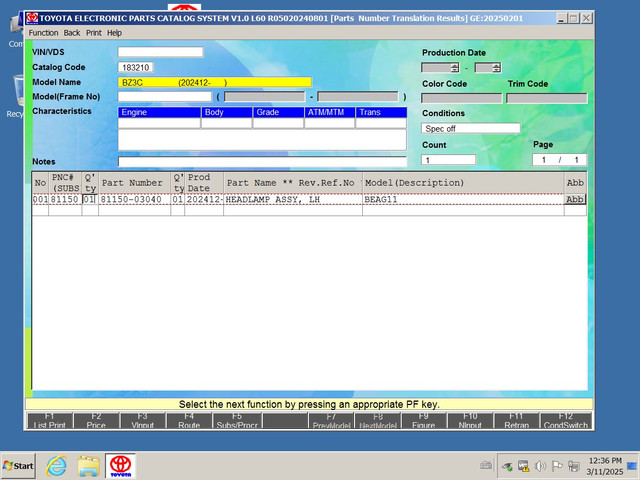Click the Model(Description) column header
Image resolution: width=640 pixels, height=480 pixels.
click(463, 183)
